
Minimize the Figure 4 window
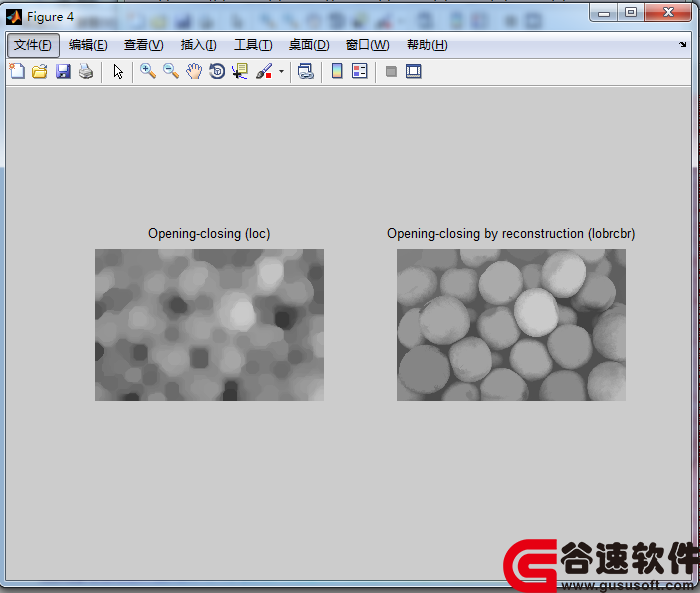click(604, 13)
